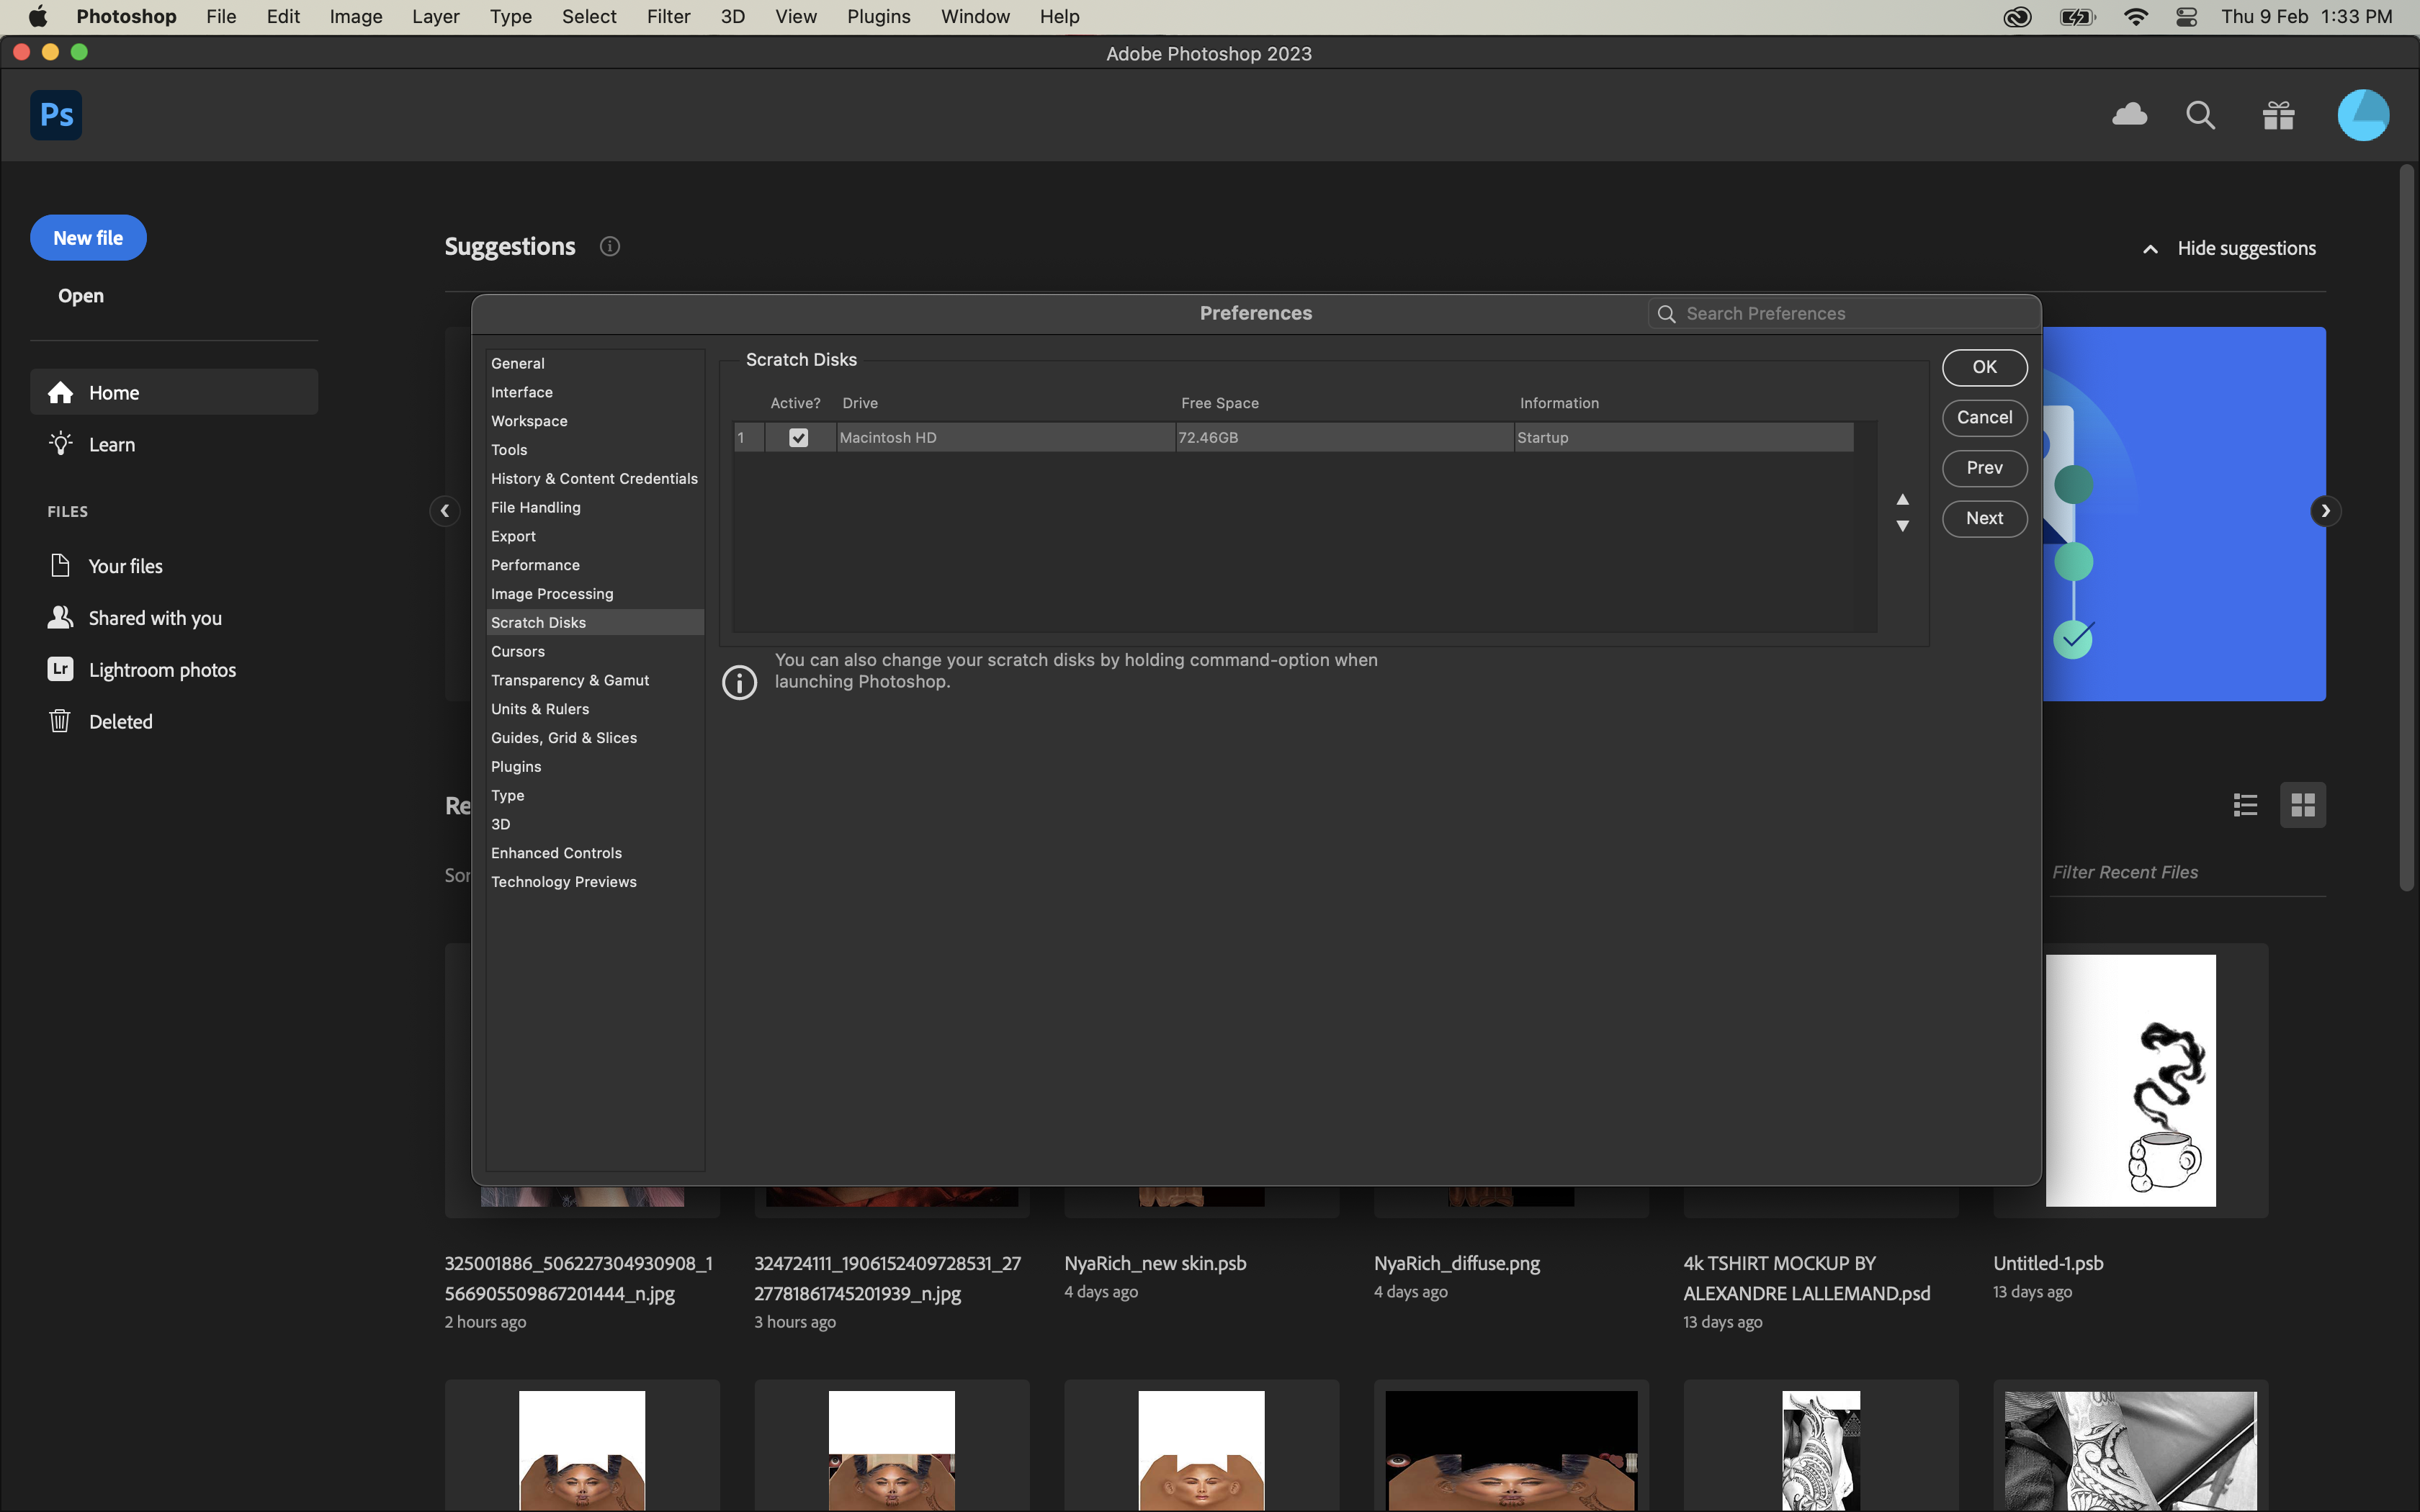Confirm preferences with OK button
This screenshot has width=2420, height=1512.
click(1984, 367)
